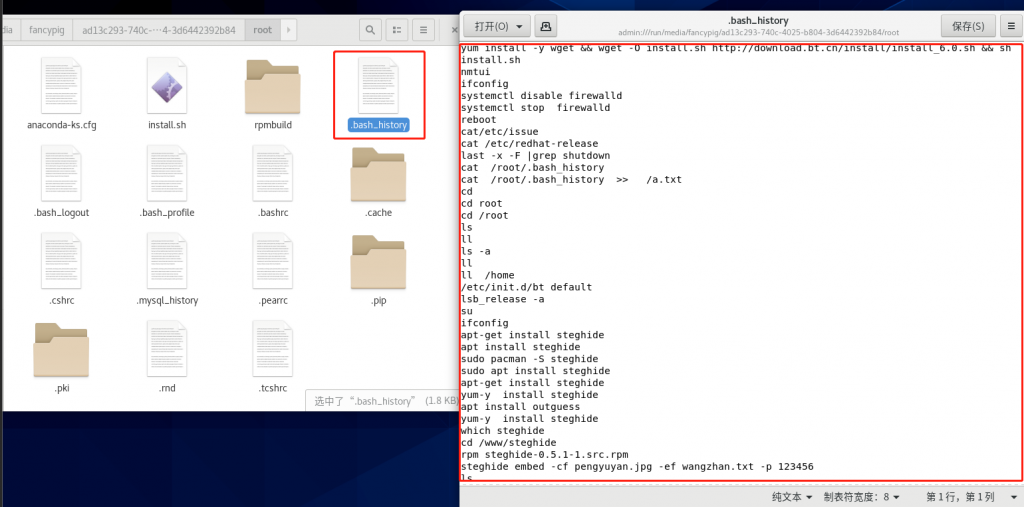Screen dimensions: 1024x507
Task: Open the text editor hamburger menu
Action: pyautogui.click(x=1011, y=26)
